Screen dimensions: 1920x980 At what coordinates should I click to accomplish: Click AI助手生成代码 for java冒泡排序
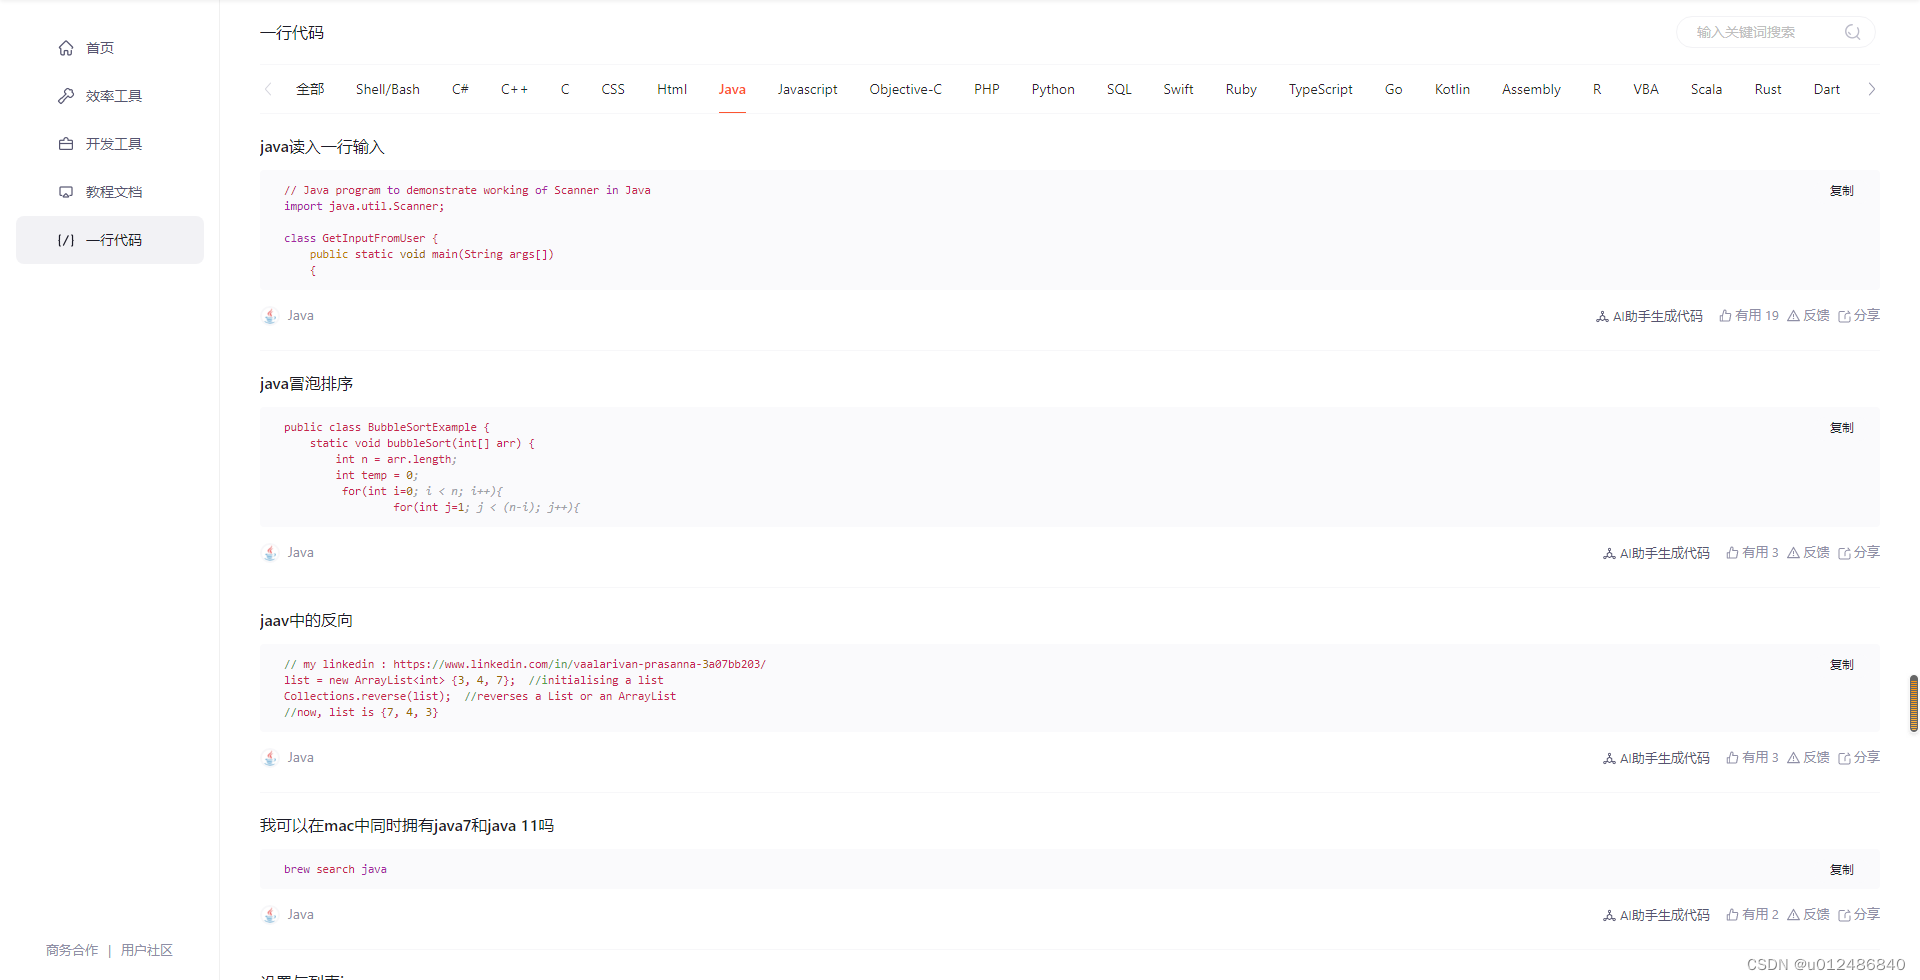(1656, 553)
